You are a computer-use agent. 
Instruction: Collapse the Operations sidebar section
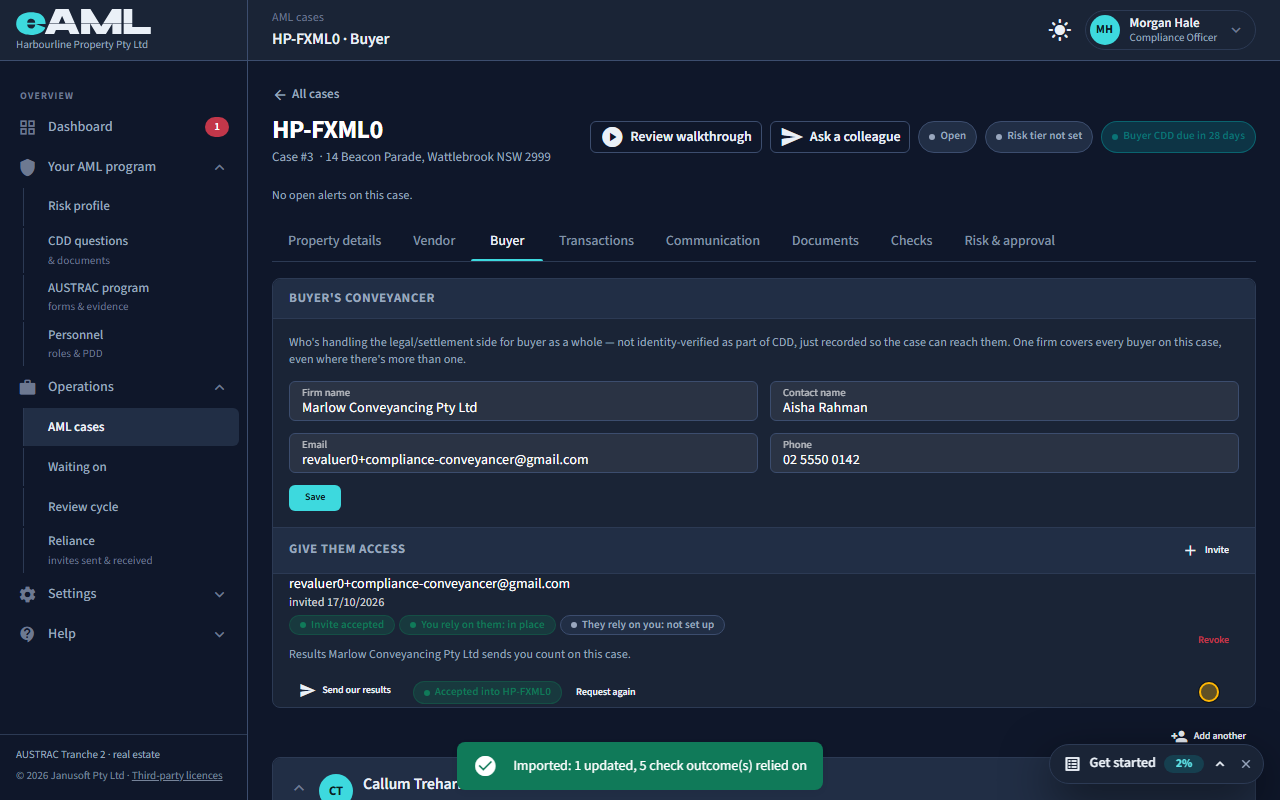click(220, 387)
